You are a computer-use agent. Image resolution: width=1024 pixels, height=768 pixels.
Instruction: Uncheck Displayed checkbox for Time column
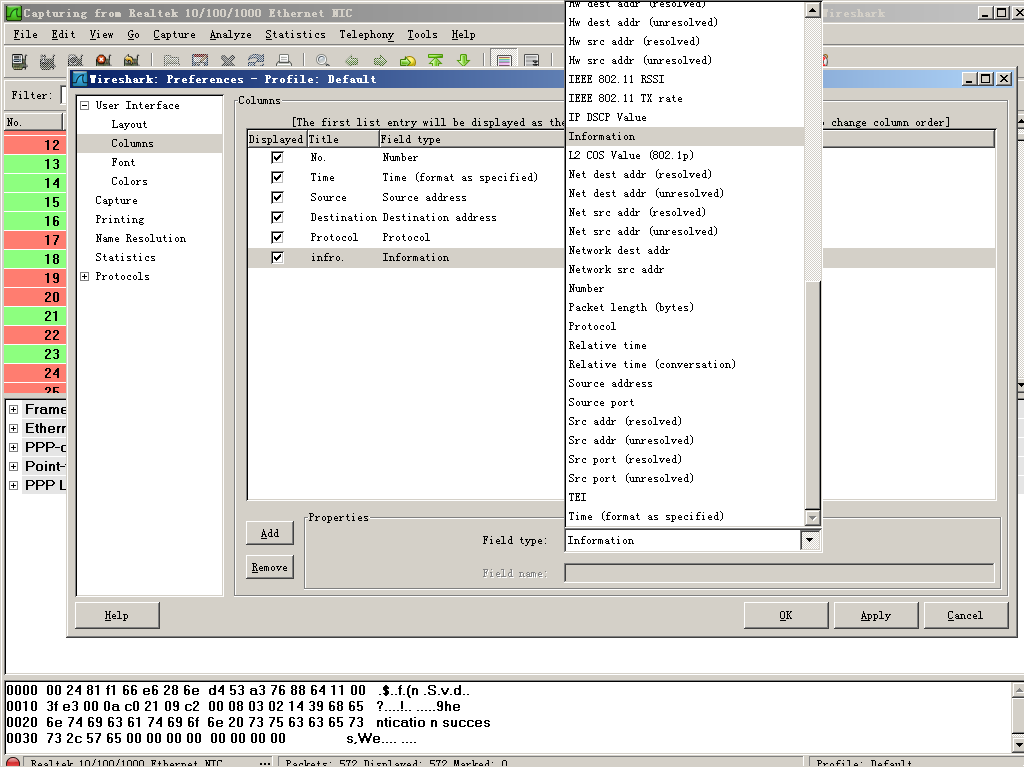(277, 177)
